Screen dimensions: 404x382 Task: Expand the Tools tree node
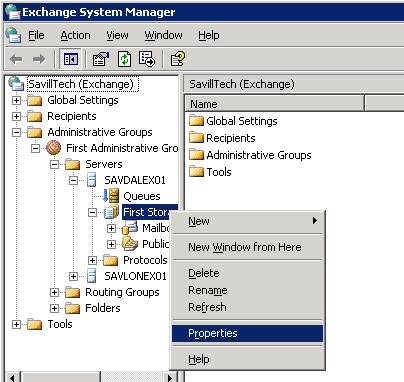[16, 324]
